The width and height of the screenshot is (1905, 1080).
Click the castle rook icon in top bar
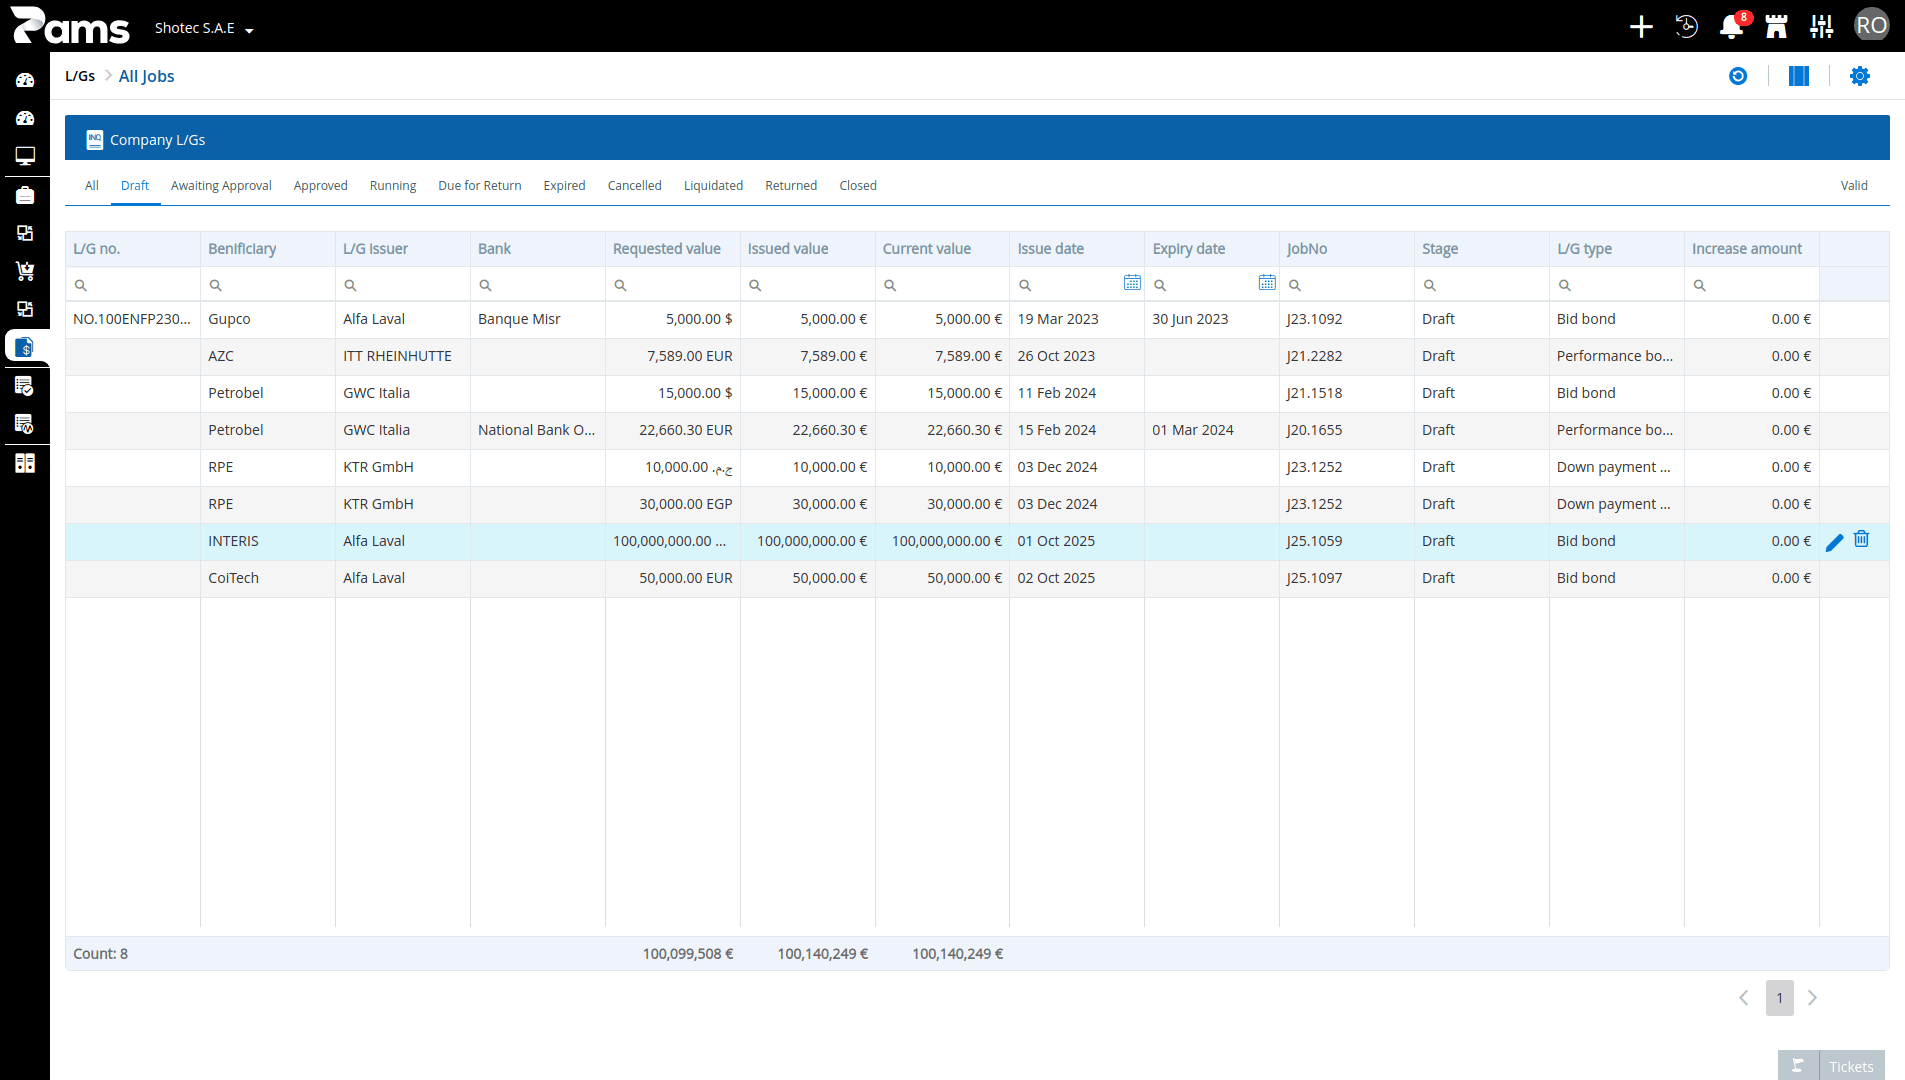point(1777,27)
